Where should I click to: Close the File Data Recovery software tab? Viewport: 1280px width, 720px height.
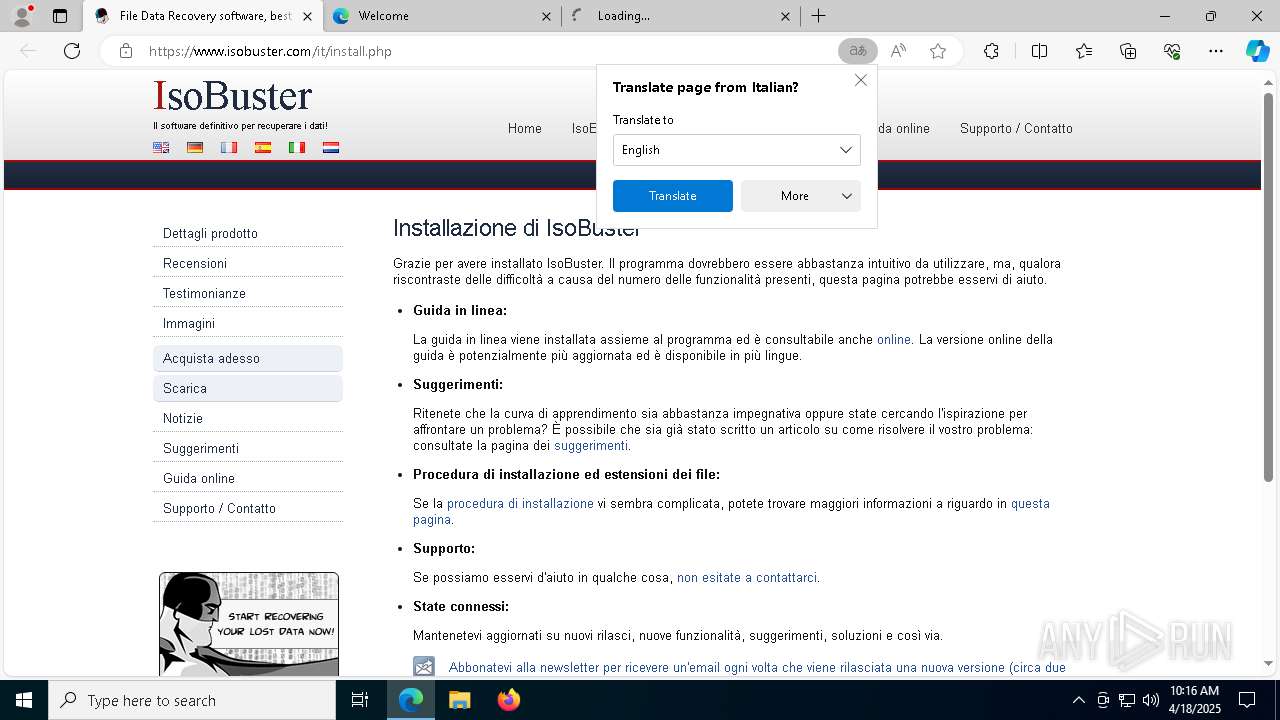[307, 16]
